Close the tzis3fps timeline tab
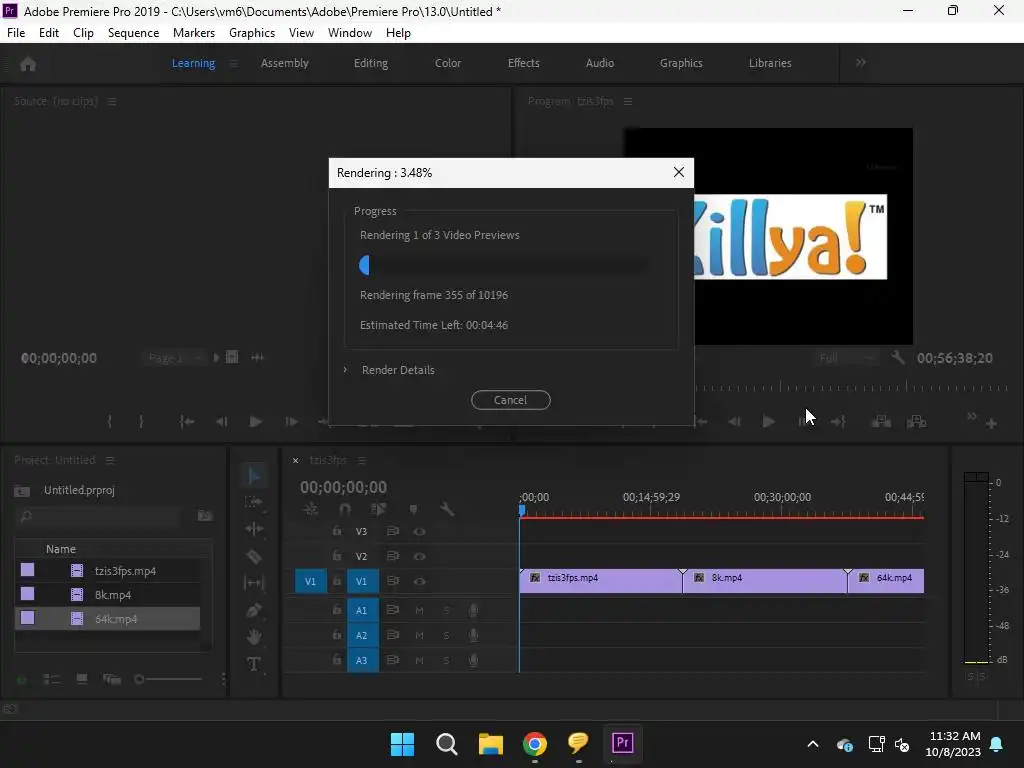The width and height of the screenshot is (1024, 768). tap(295, 460)
